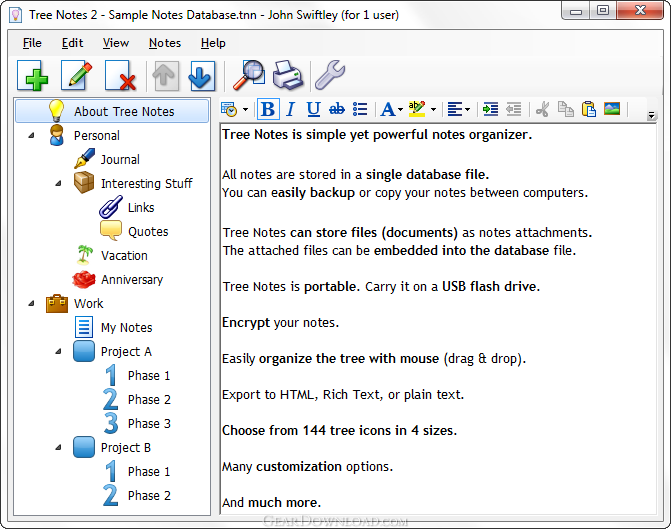Collapse the Project B branch
The image size is (671, 529).
tap(59, 447)
